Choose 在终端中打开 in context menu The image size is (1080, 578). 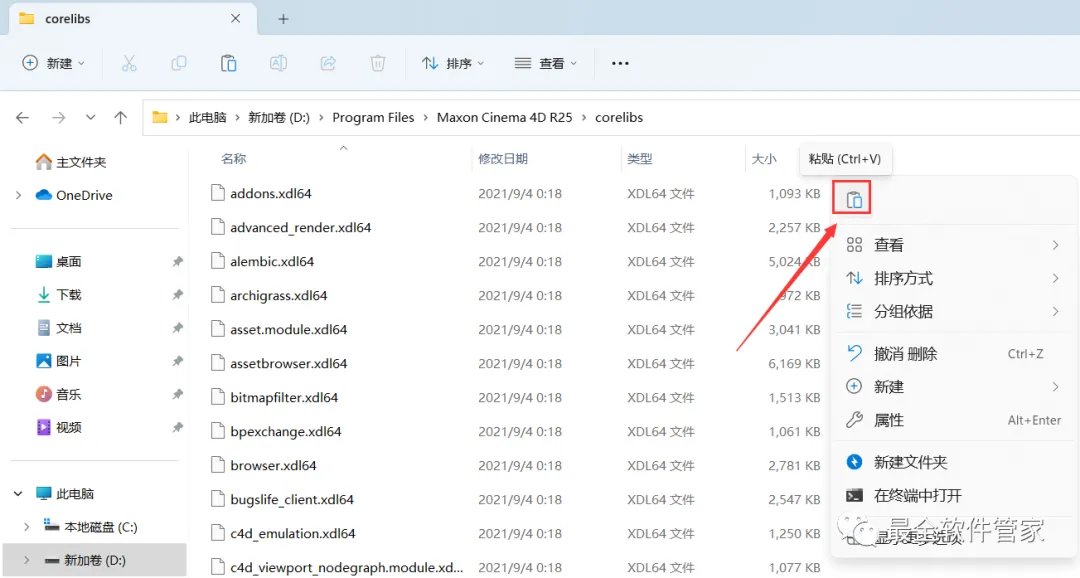[953, 495]
